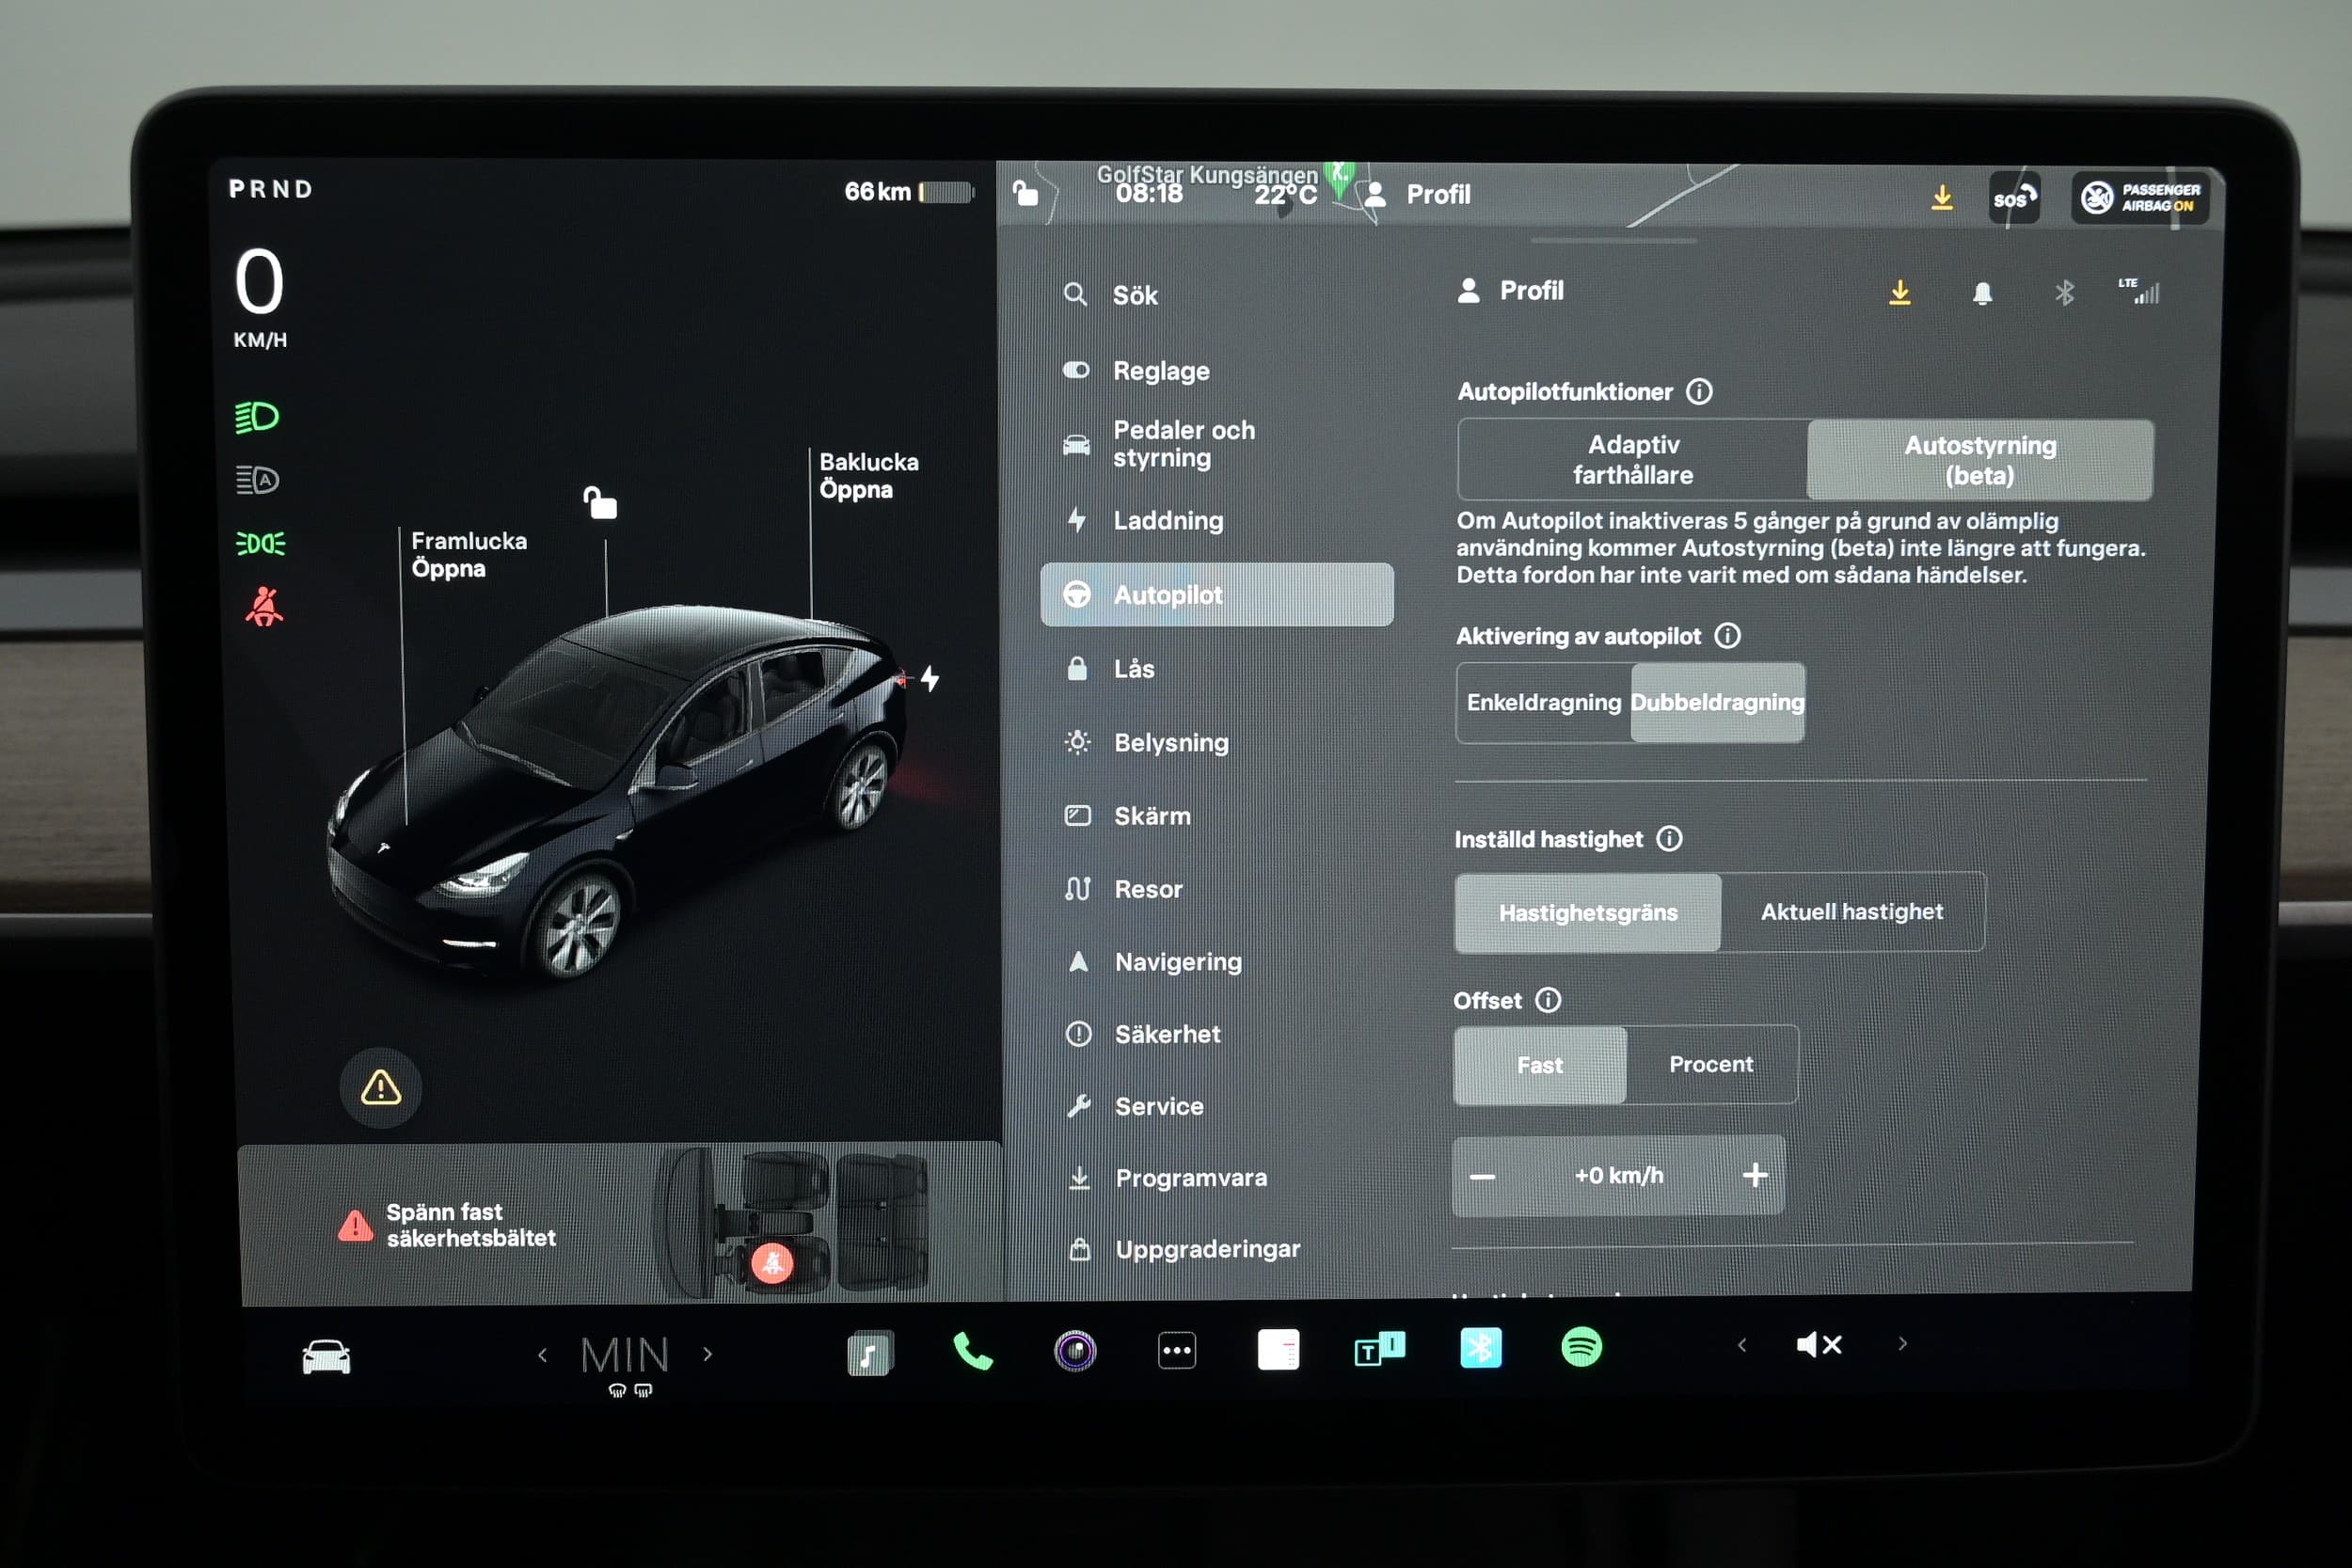Select Adaptiv farthållare option

pos(1633,459)
